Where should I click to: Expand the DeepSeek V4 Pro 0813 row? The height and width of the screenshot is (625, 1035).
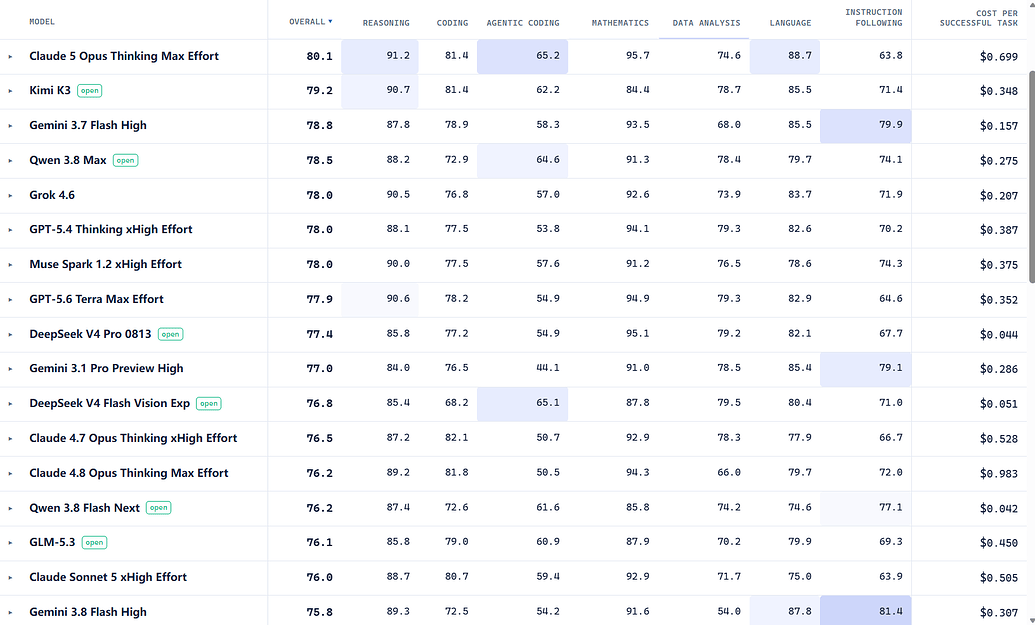point(10,335)
